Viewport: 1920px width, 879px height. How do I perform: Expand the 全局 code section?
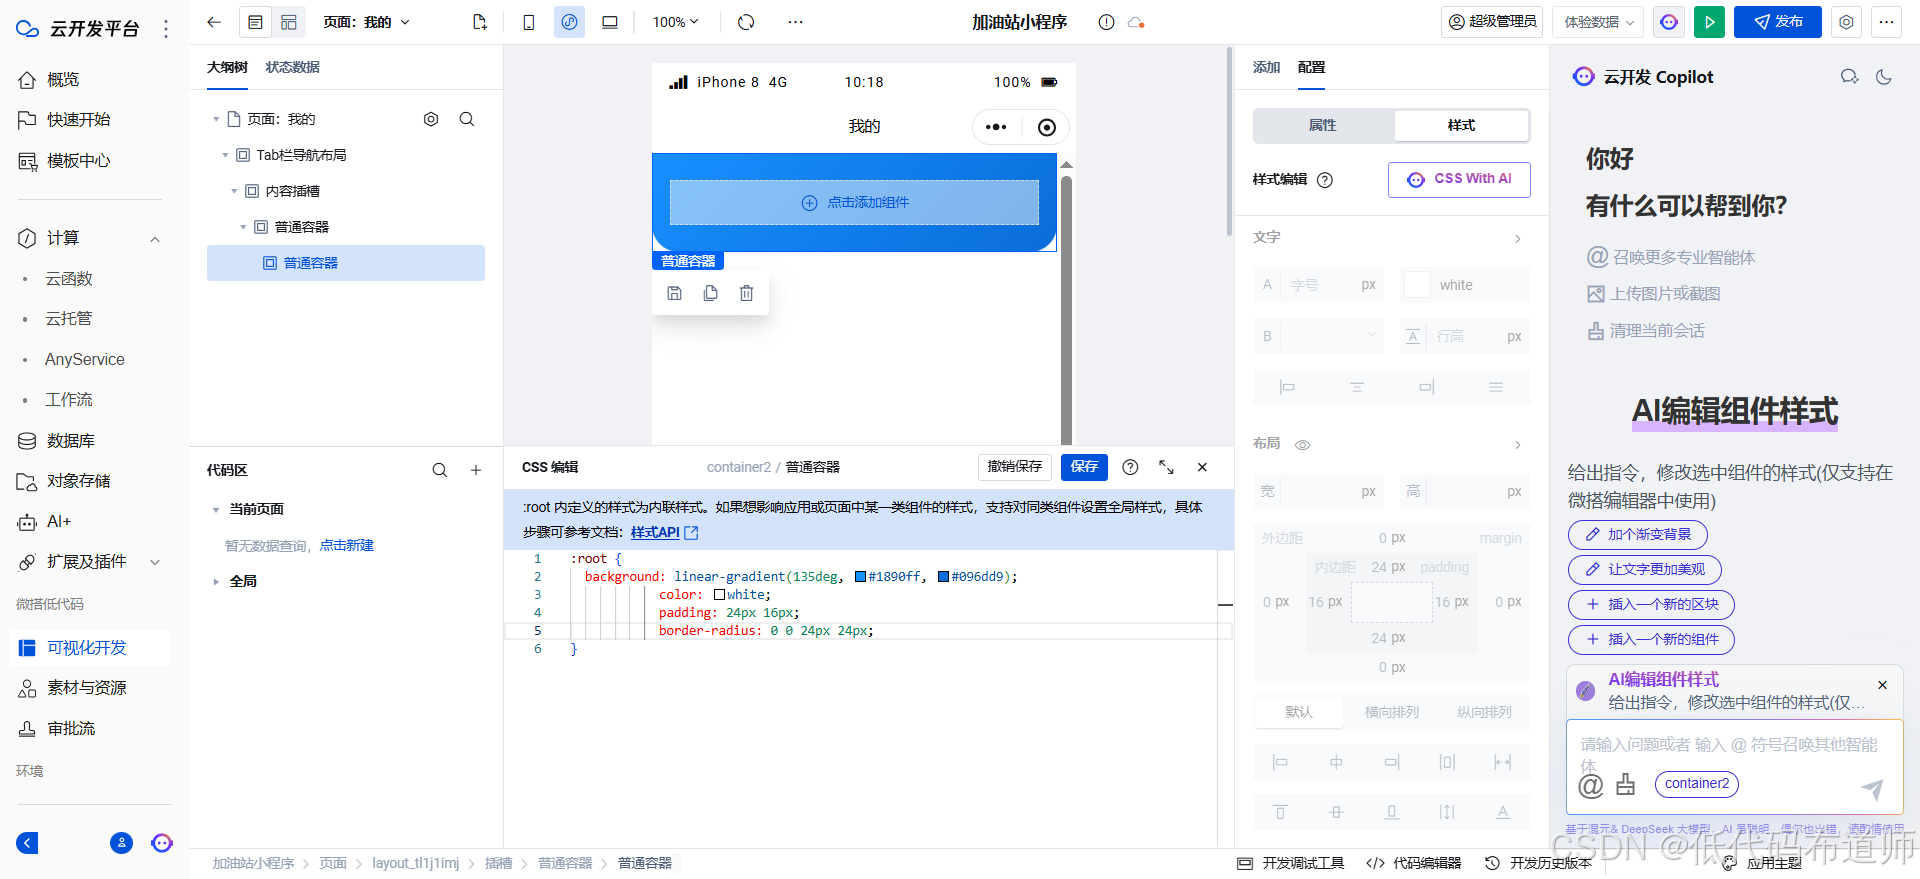pos(216,581)
